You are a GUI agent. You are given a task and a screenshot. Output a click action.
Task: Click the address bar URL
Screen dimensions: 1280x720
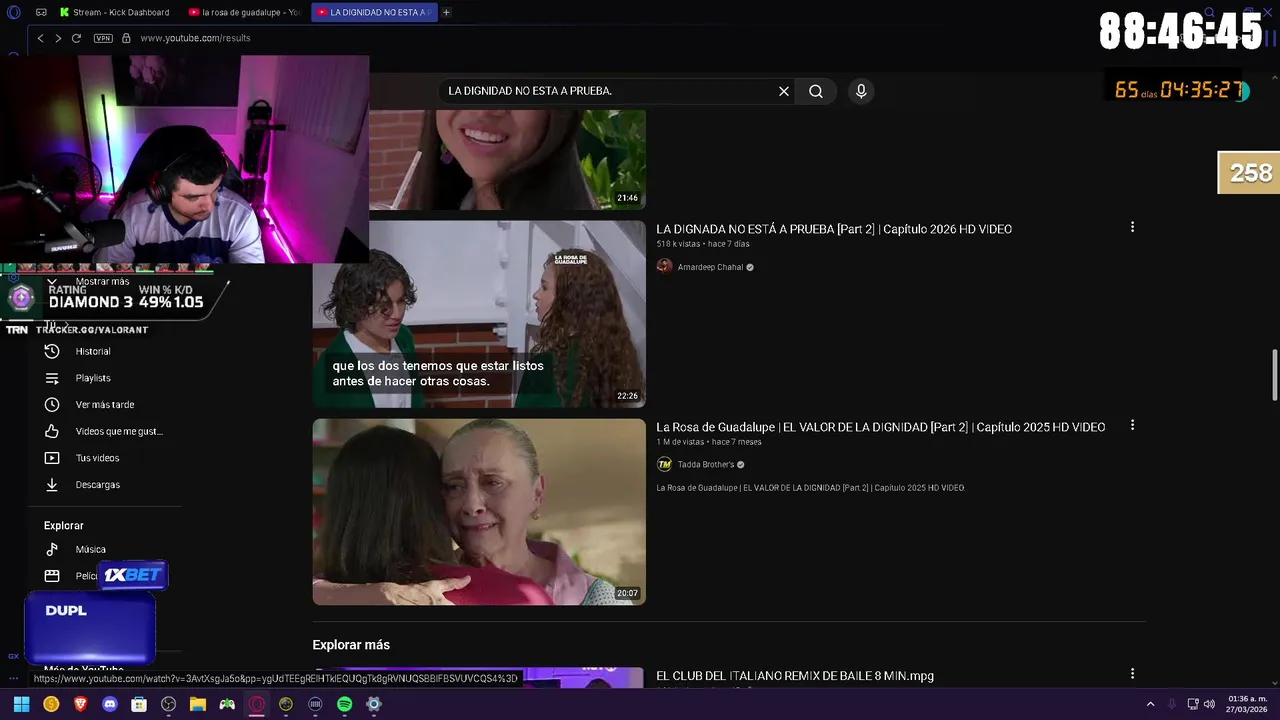click(x=195, y=38)
